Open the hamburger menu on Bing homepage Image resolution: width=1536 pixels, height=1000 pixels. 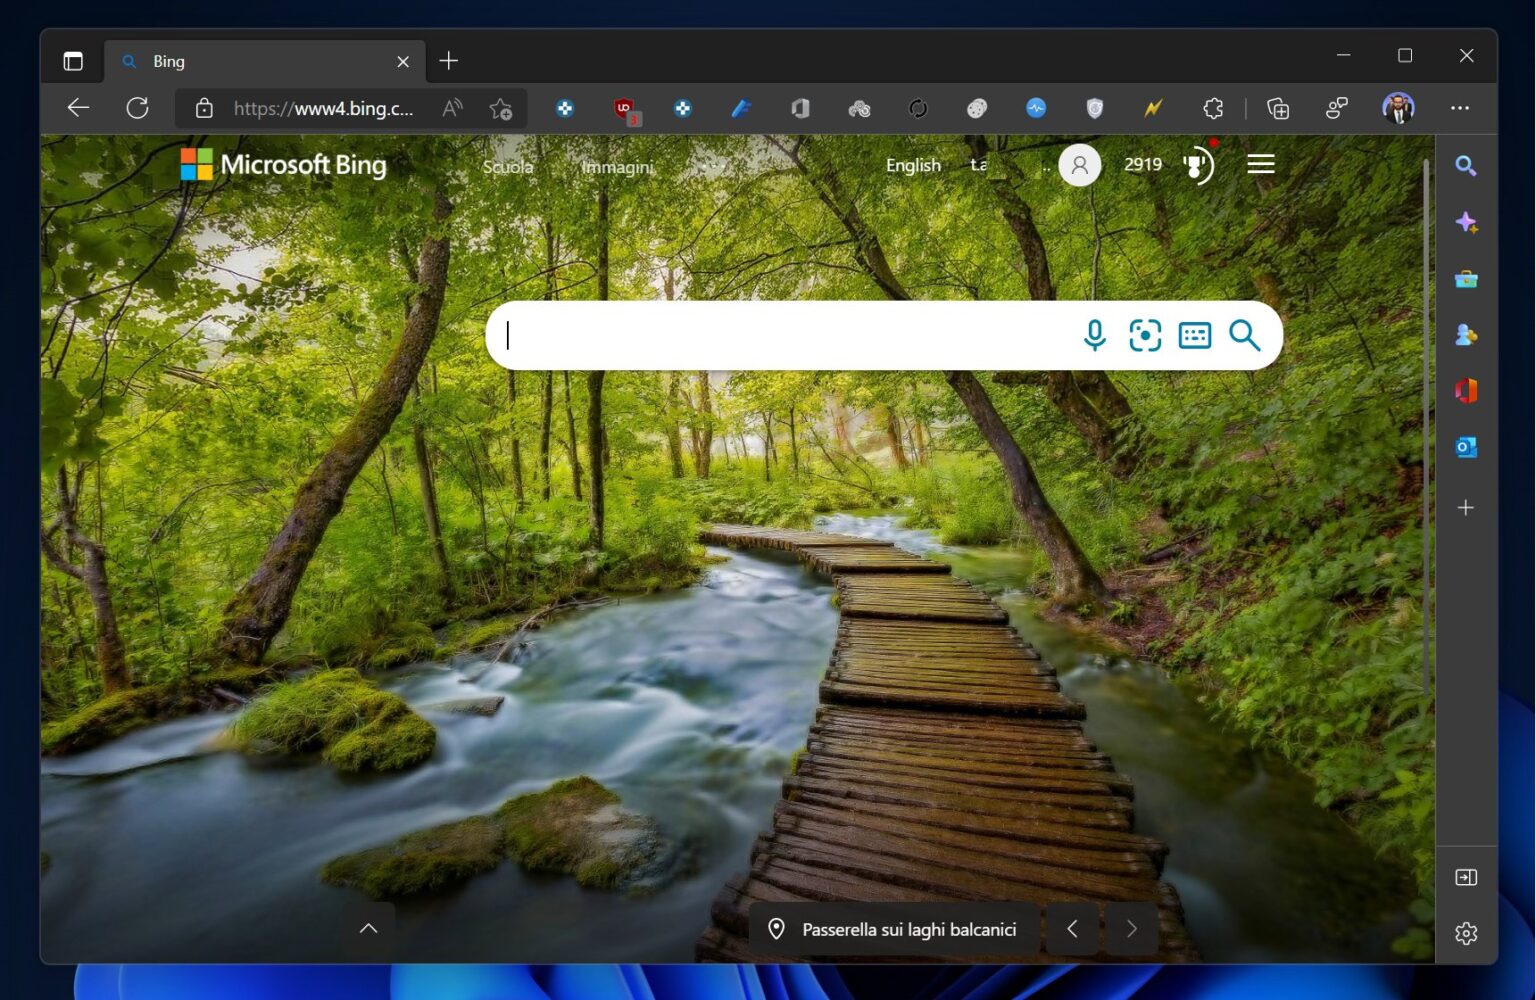(1261, 164)
